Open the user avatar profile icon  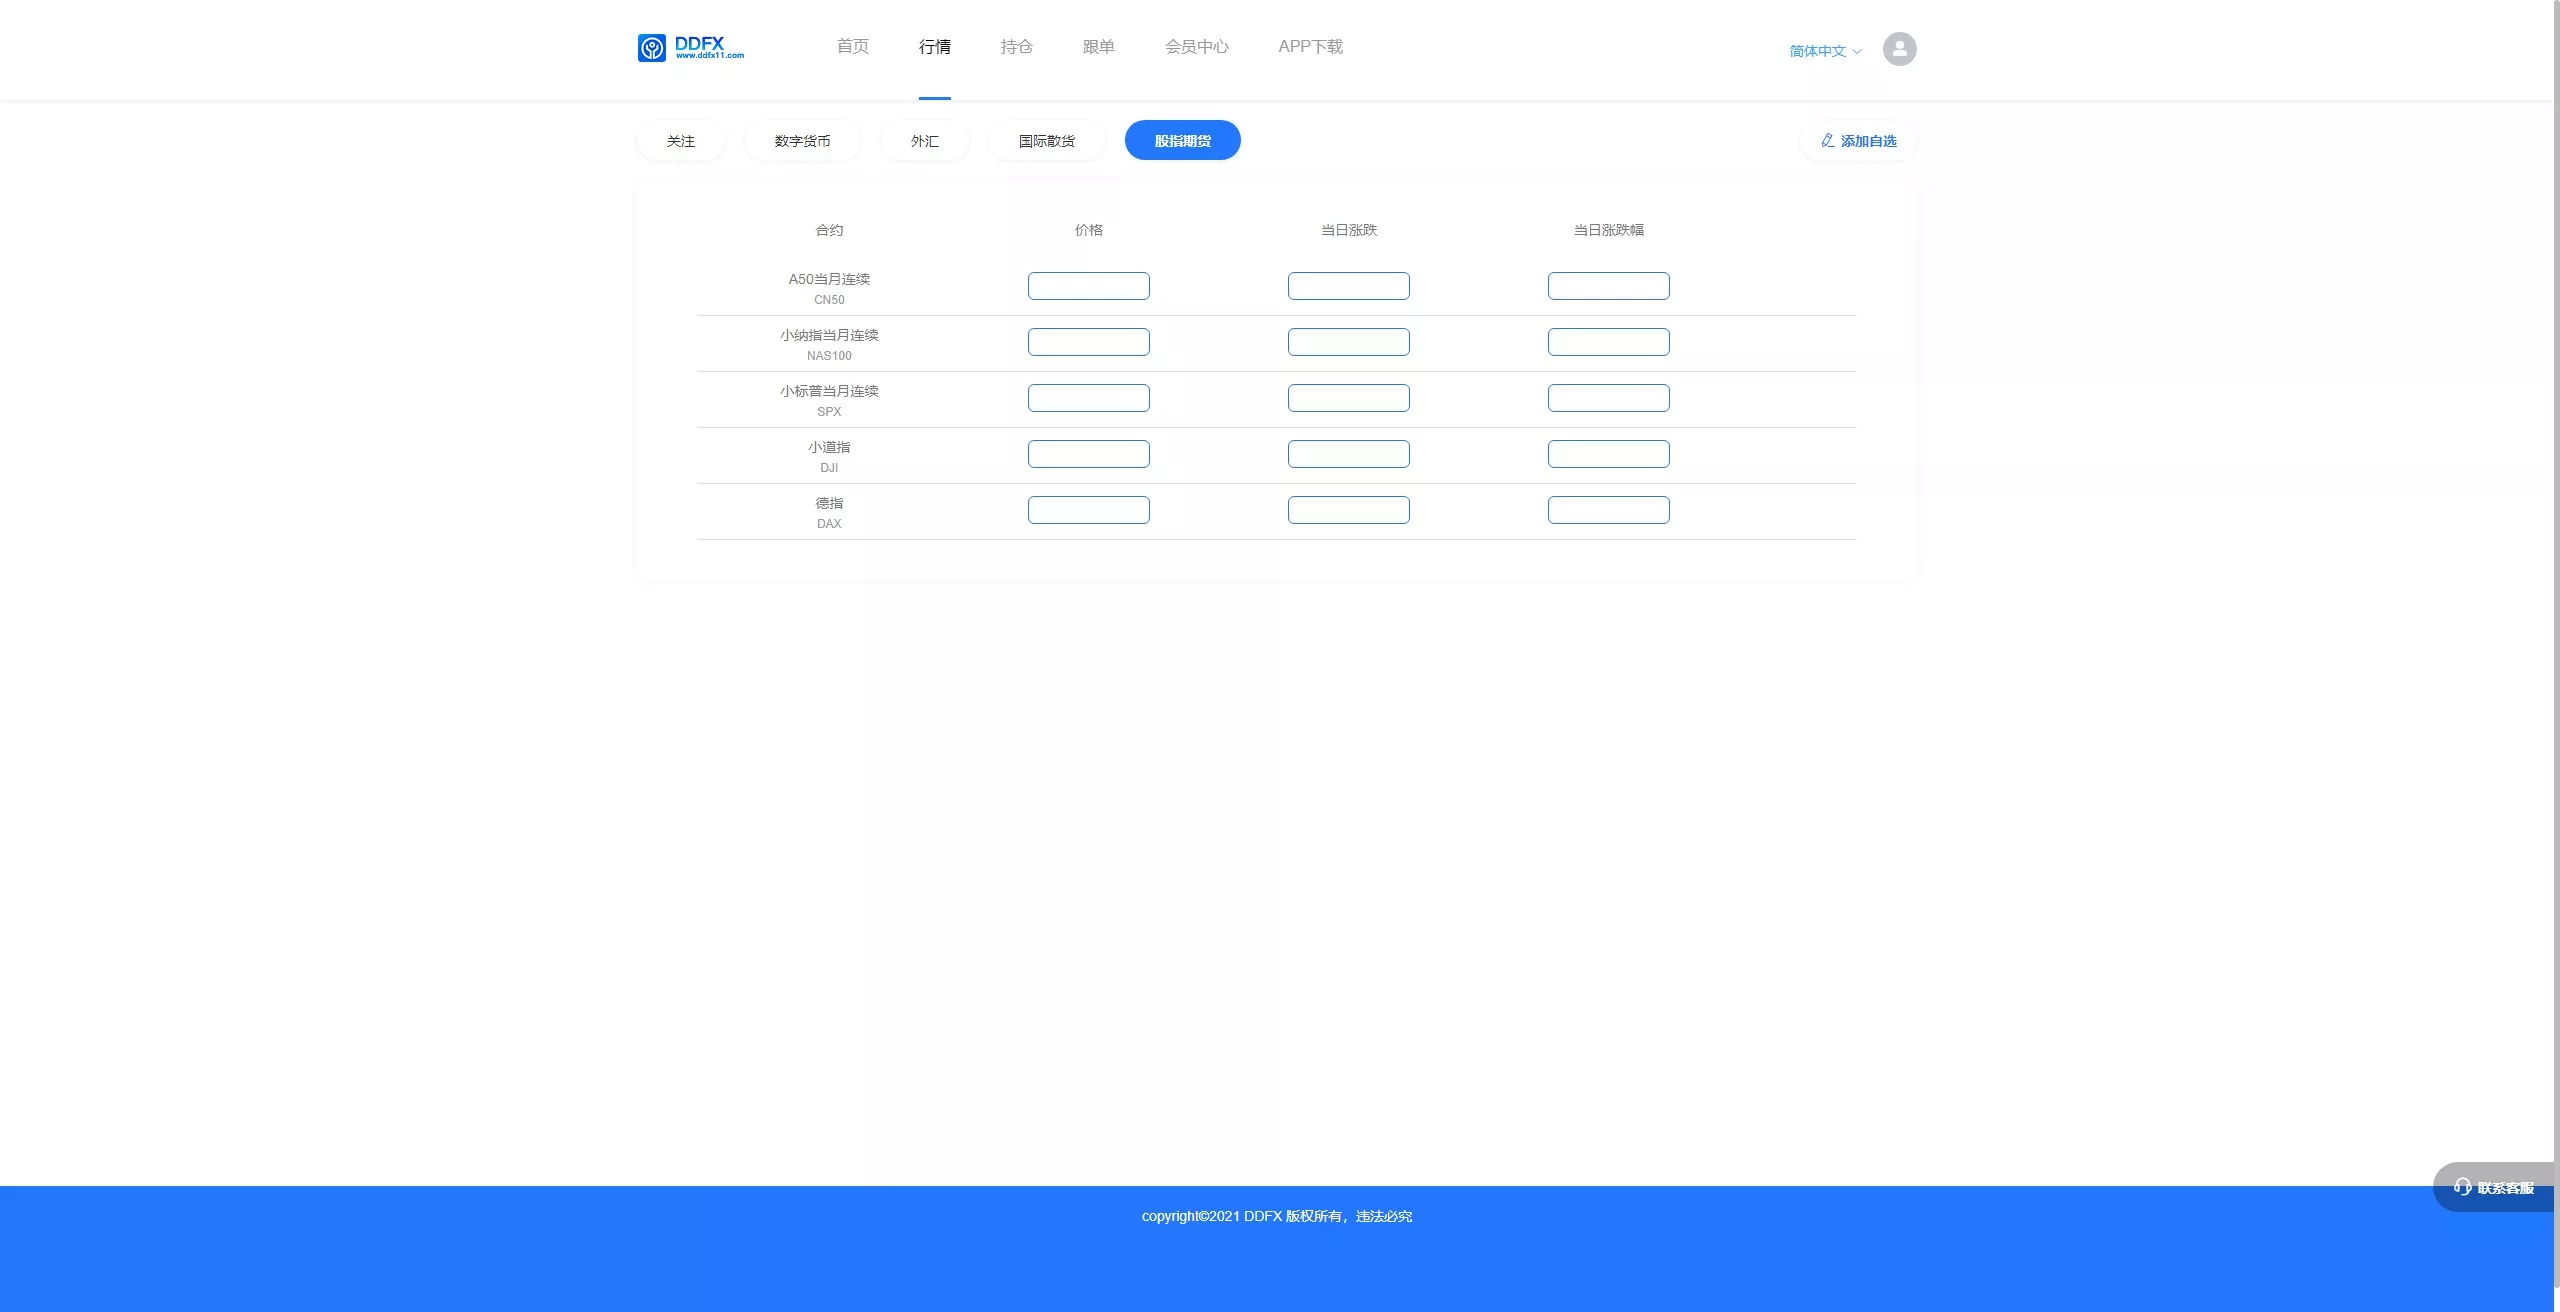click(1899, 49)
